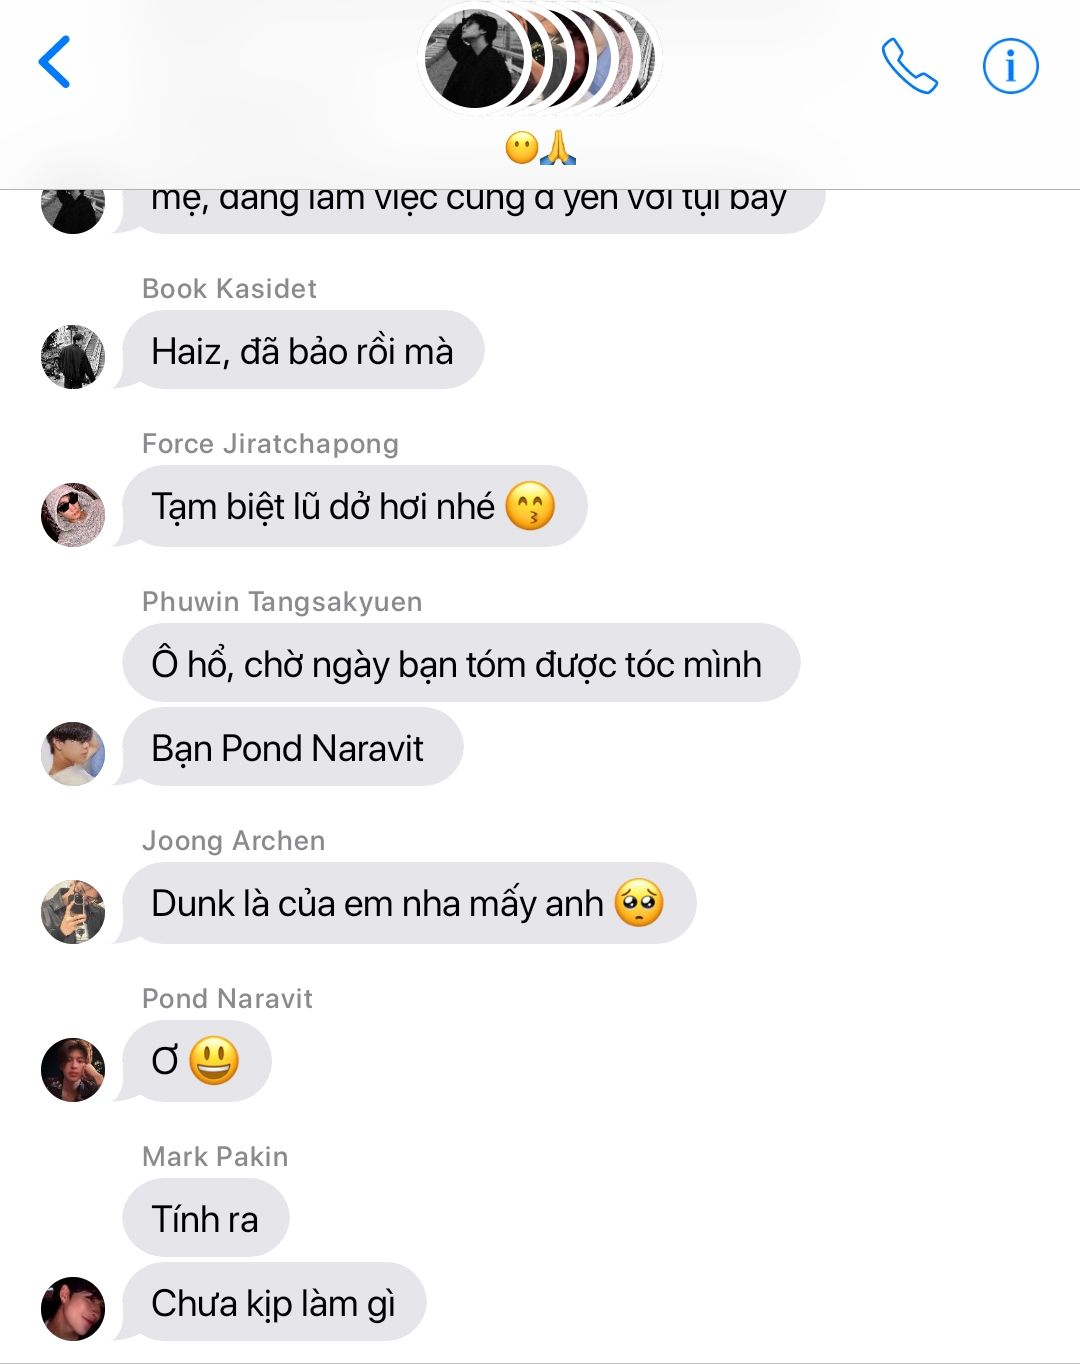
Task: Tap the "Ô hổ, chờ ngày bạn tóm" bubble
Action: click(461, 663)
